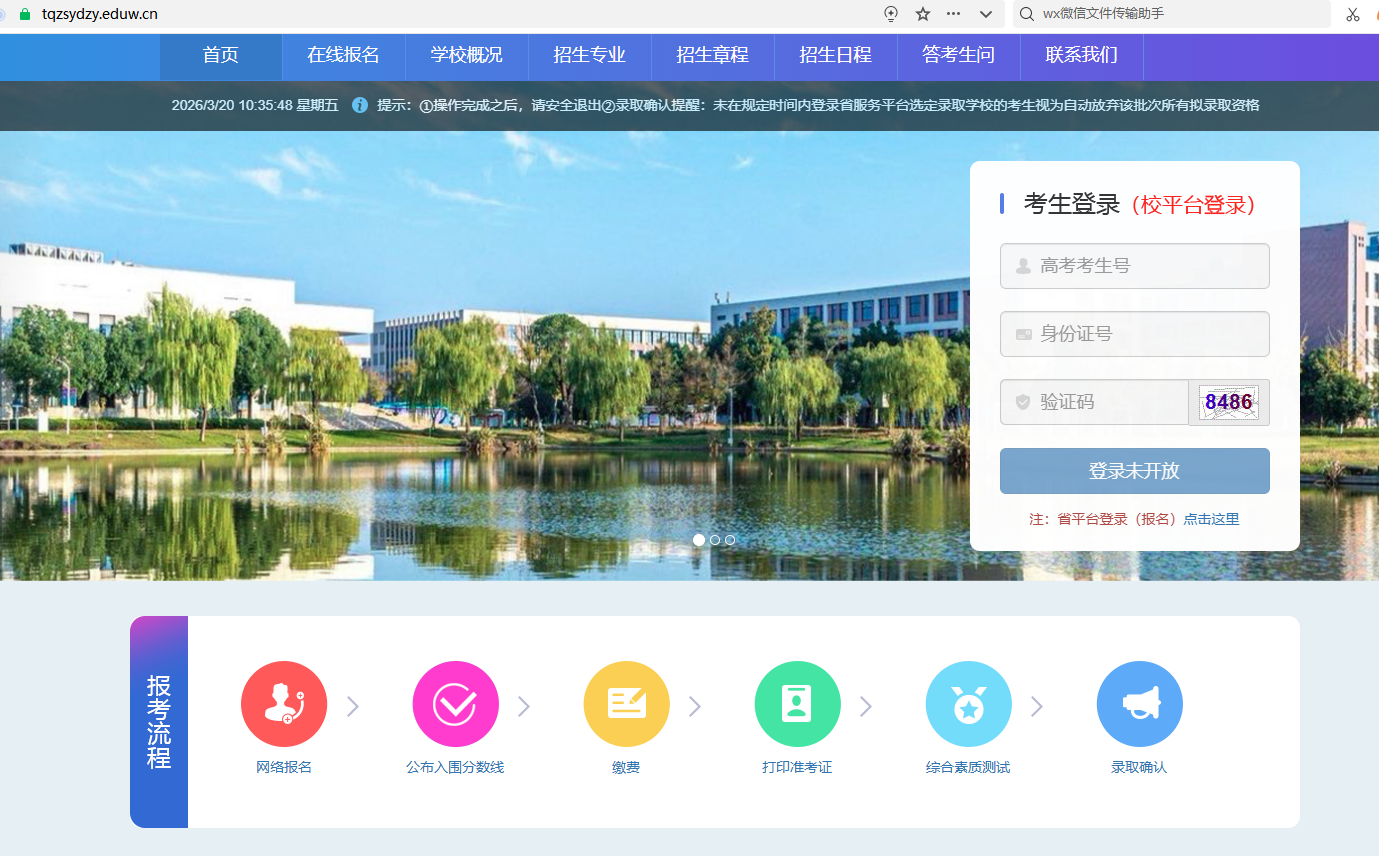Open the three-dot more menu in address bar
The width and height of the screenshot is (1379, 856).
(x=953, y=14)
